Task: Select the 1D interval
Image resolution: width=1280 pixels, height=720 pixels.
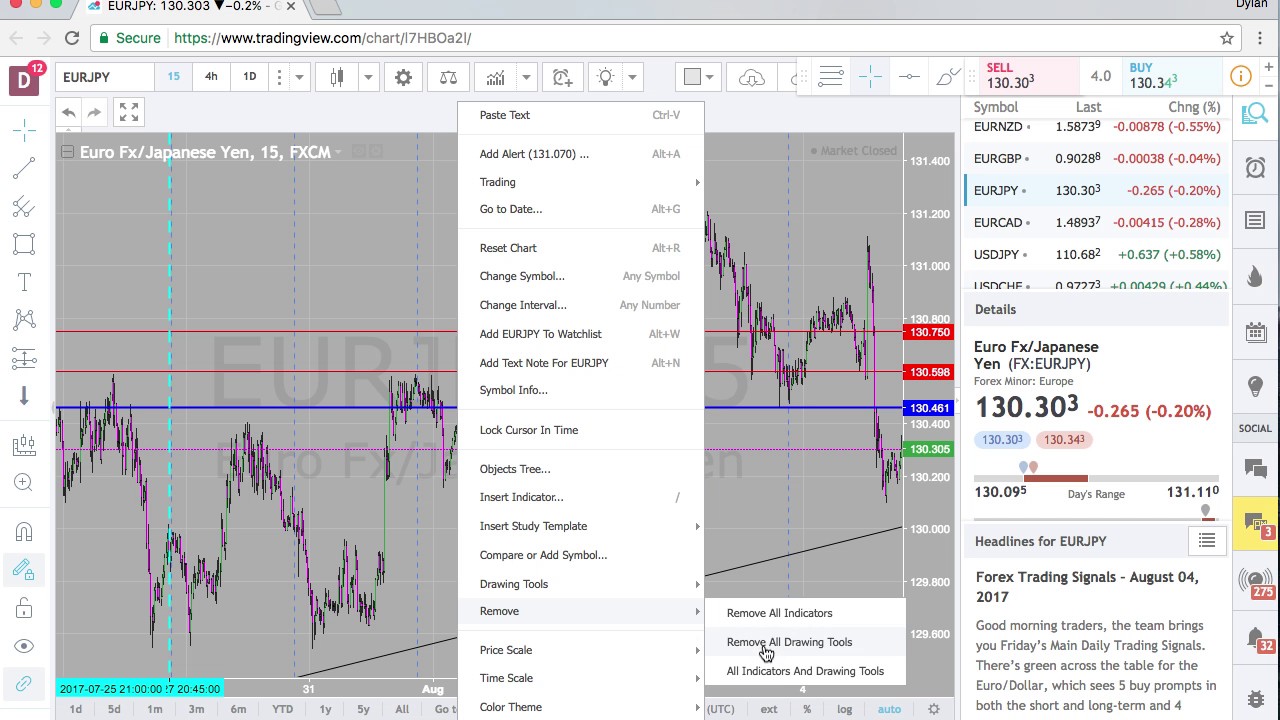Action: pos(249,77)
